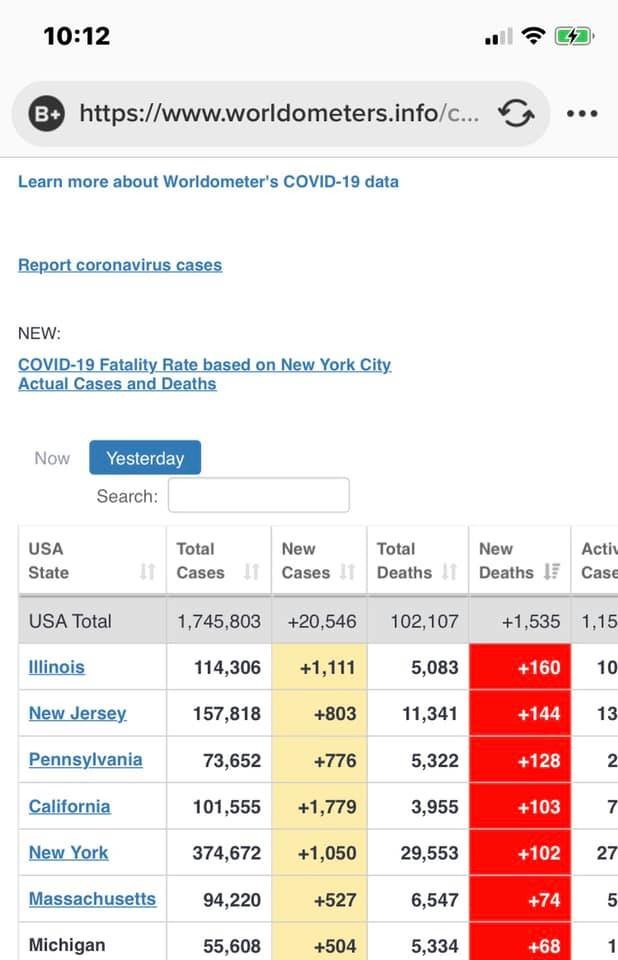The image size is (618, 960).
Task: Open Learn more about Worldometer's COVID-19 data
Action: coord(208,182)
